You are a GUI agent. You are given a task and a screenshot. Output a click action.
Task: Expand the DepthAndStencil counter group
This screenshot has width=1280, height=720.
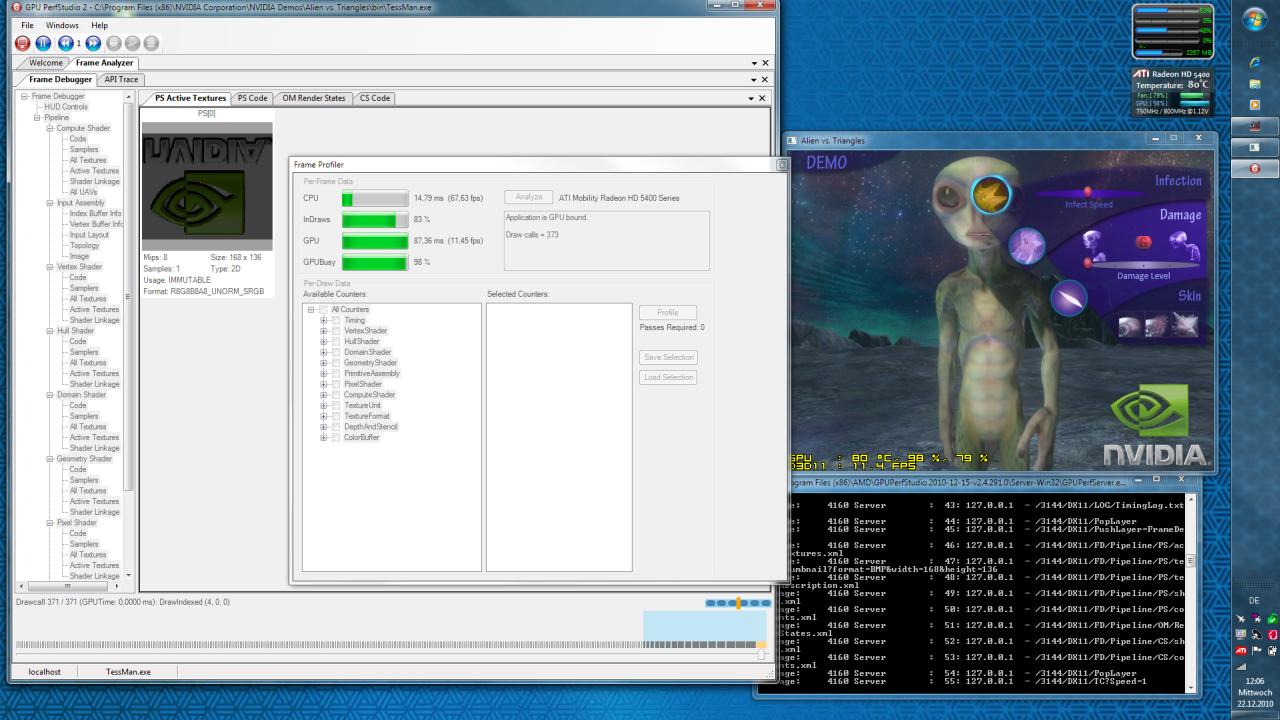324,427
